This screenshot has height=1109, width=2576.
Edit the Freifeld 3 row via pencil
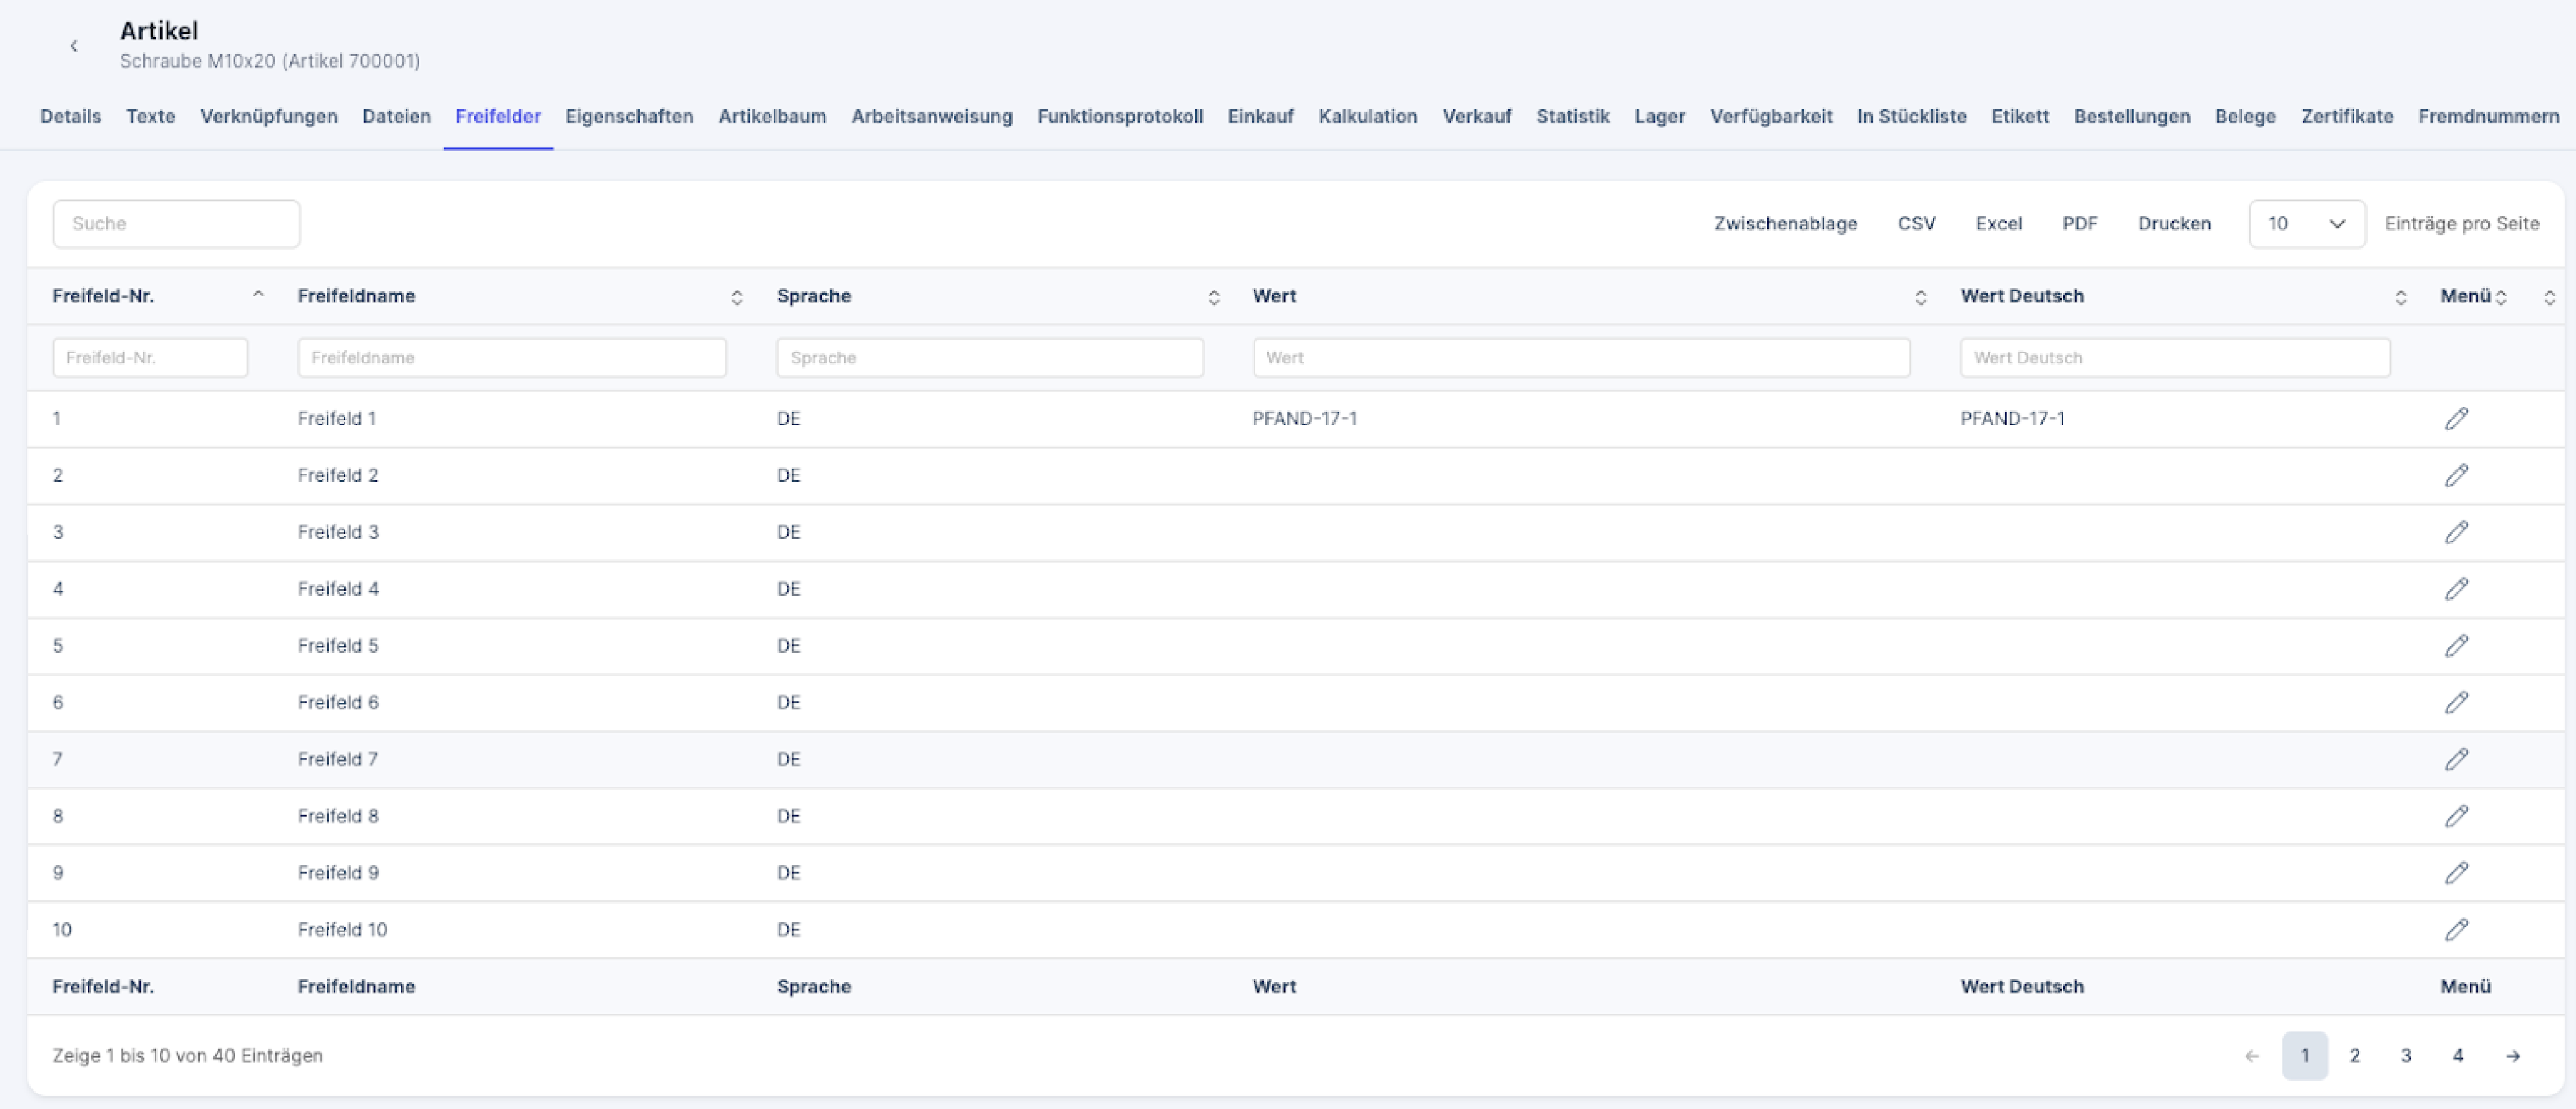(2456, 532)
